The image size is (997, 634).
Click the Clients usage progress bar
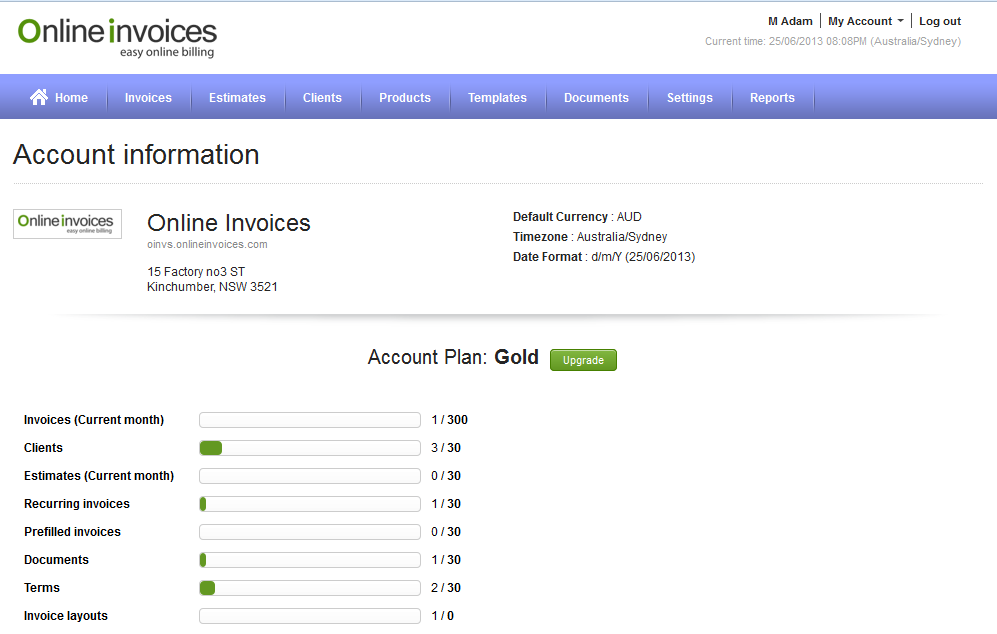310,448
